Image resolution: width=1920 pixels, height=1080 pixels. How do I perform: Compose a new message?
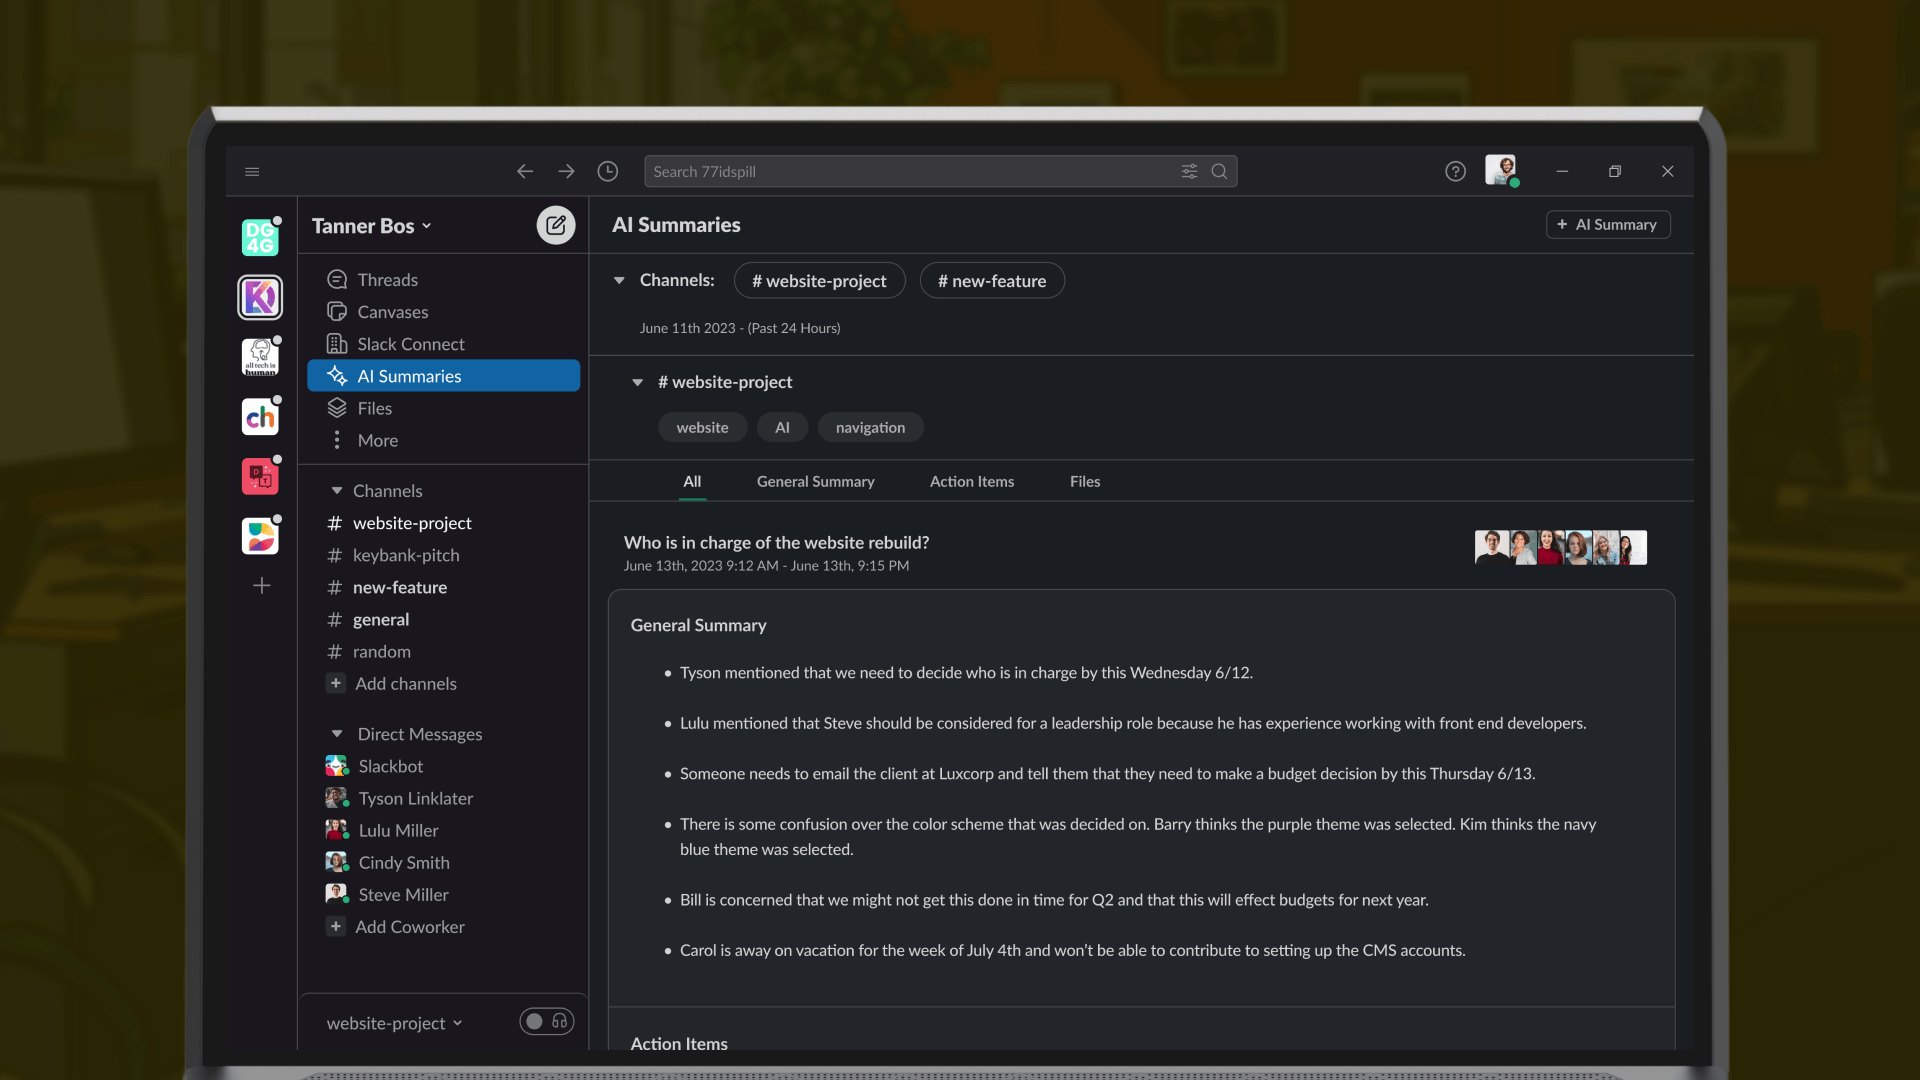coord(556,225)
